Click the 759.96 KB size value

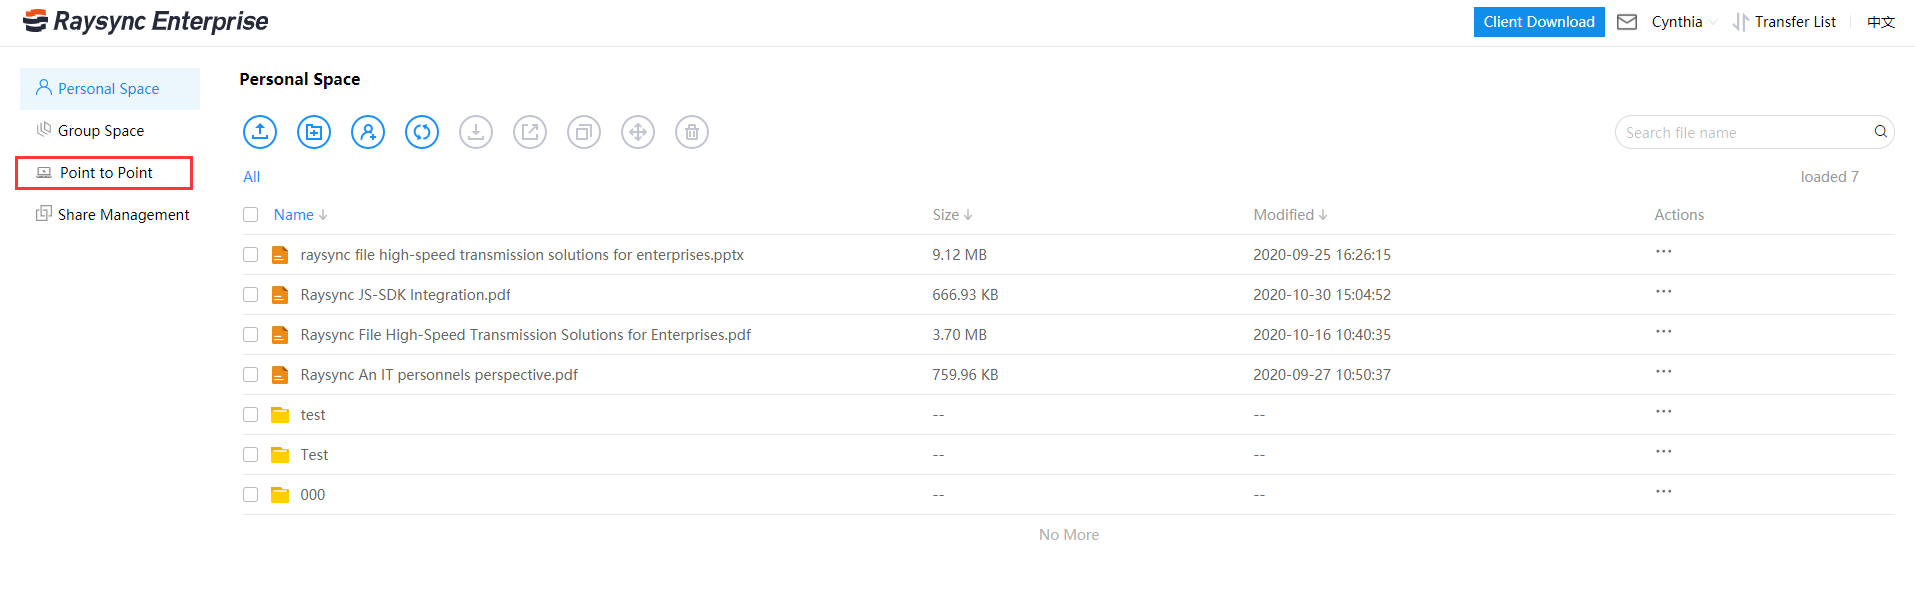[x=965, y=375]
